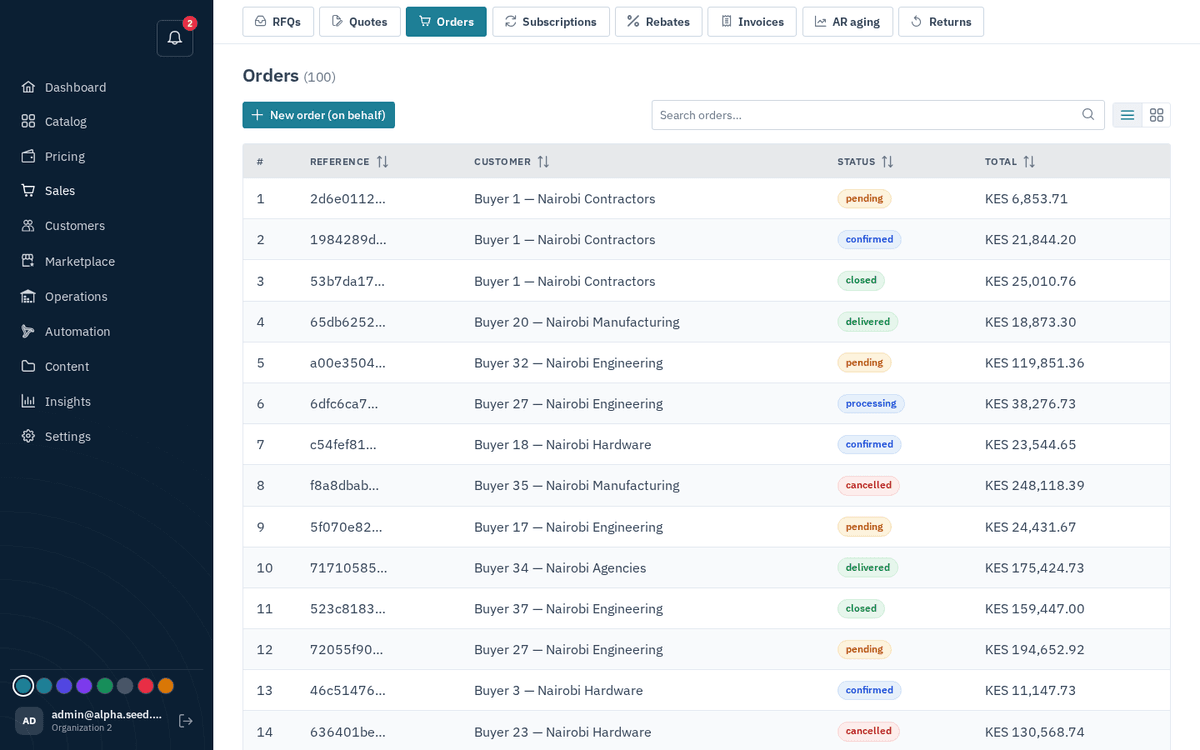Click the Insights bar chart icon
The image size is (1200, 750).
click(x=28, y=401)
